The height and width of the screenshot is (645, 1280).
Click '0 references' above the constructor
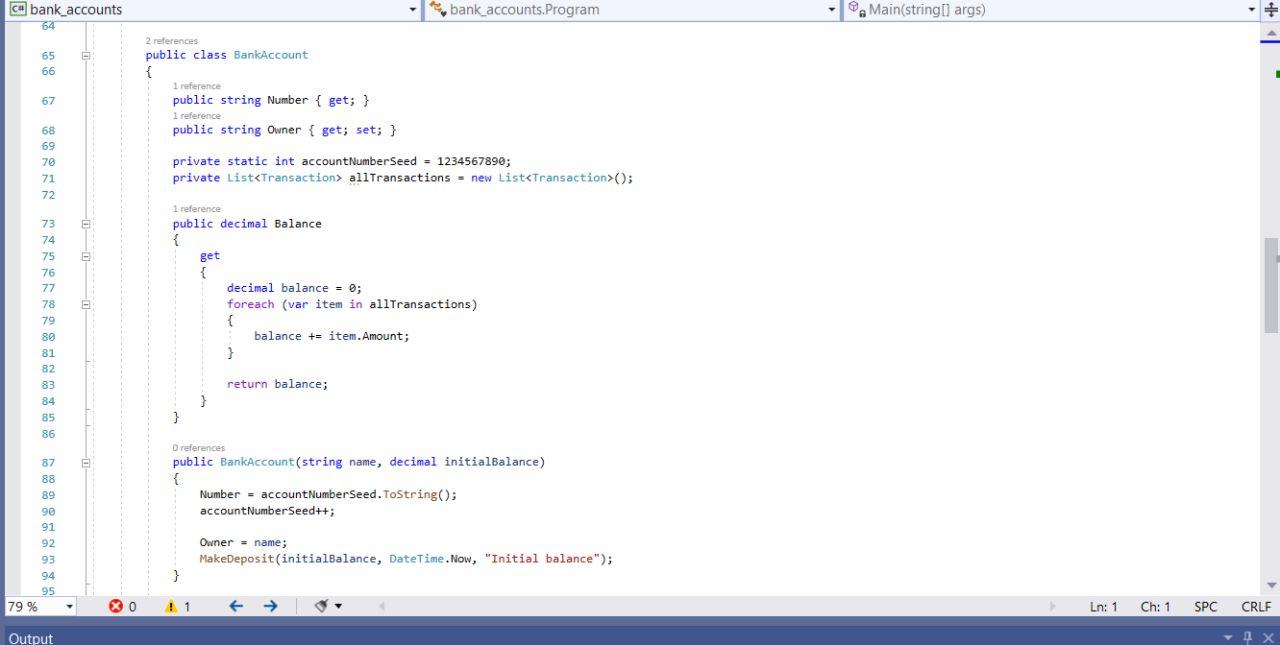pos(198,447)
